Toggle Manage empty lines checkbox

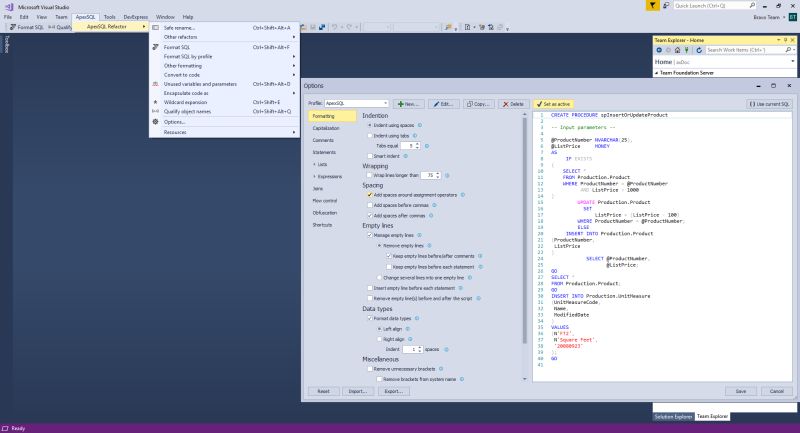coord(370,235)
